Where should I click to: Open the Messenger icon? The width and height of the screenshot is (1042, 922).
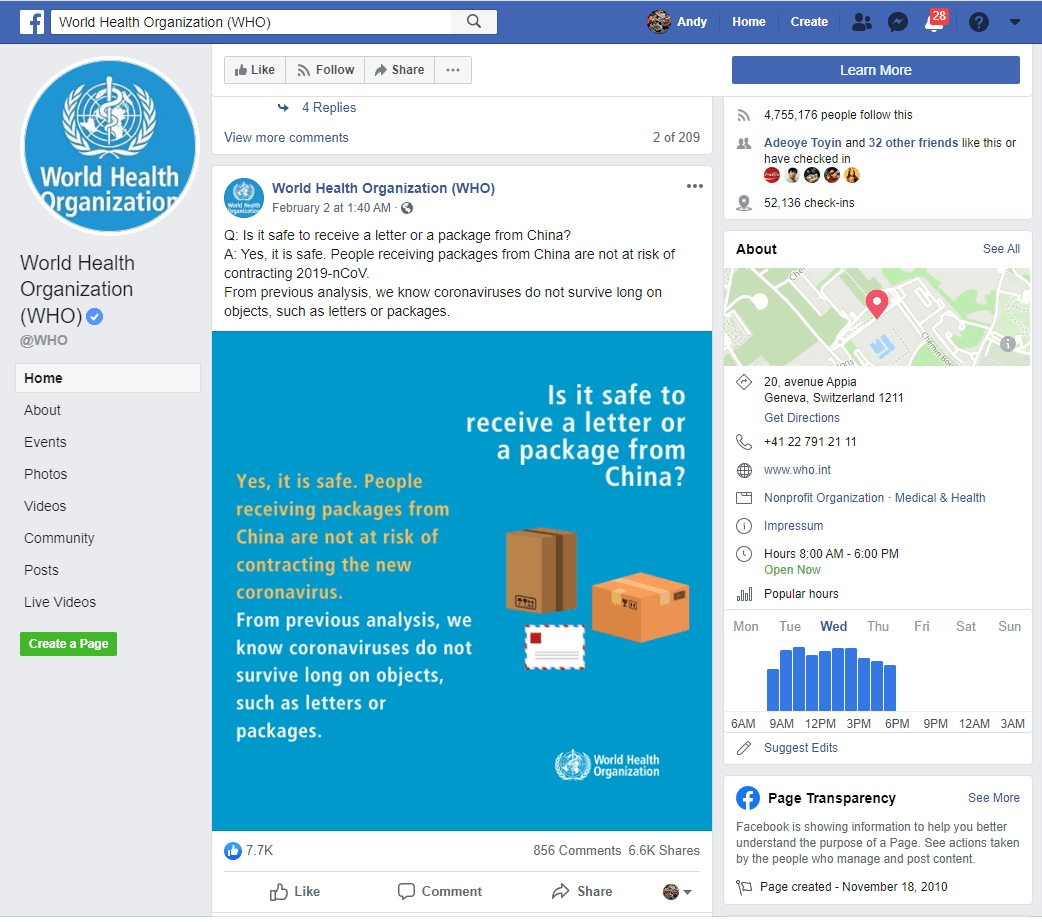tap(898, 22)
